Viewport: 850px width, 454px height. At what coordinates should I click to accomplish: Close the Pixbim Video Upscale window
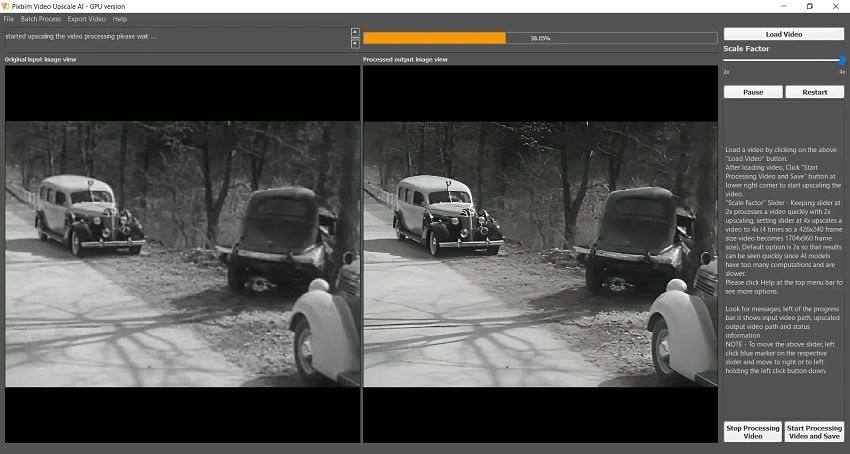pyautogui.click(x=835, y=7)
